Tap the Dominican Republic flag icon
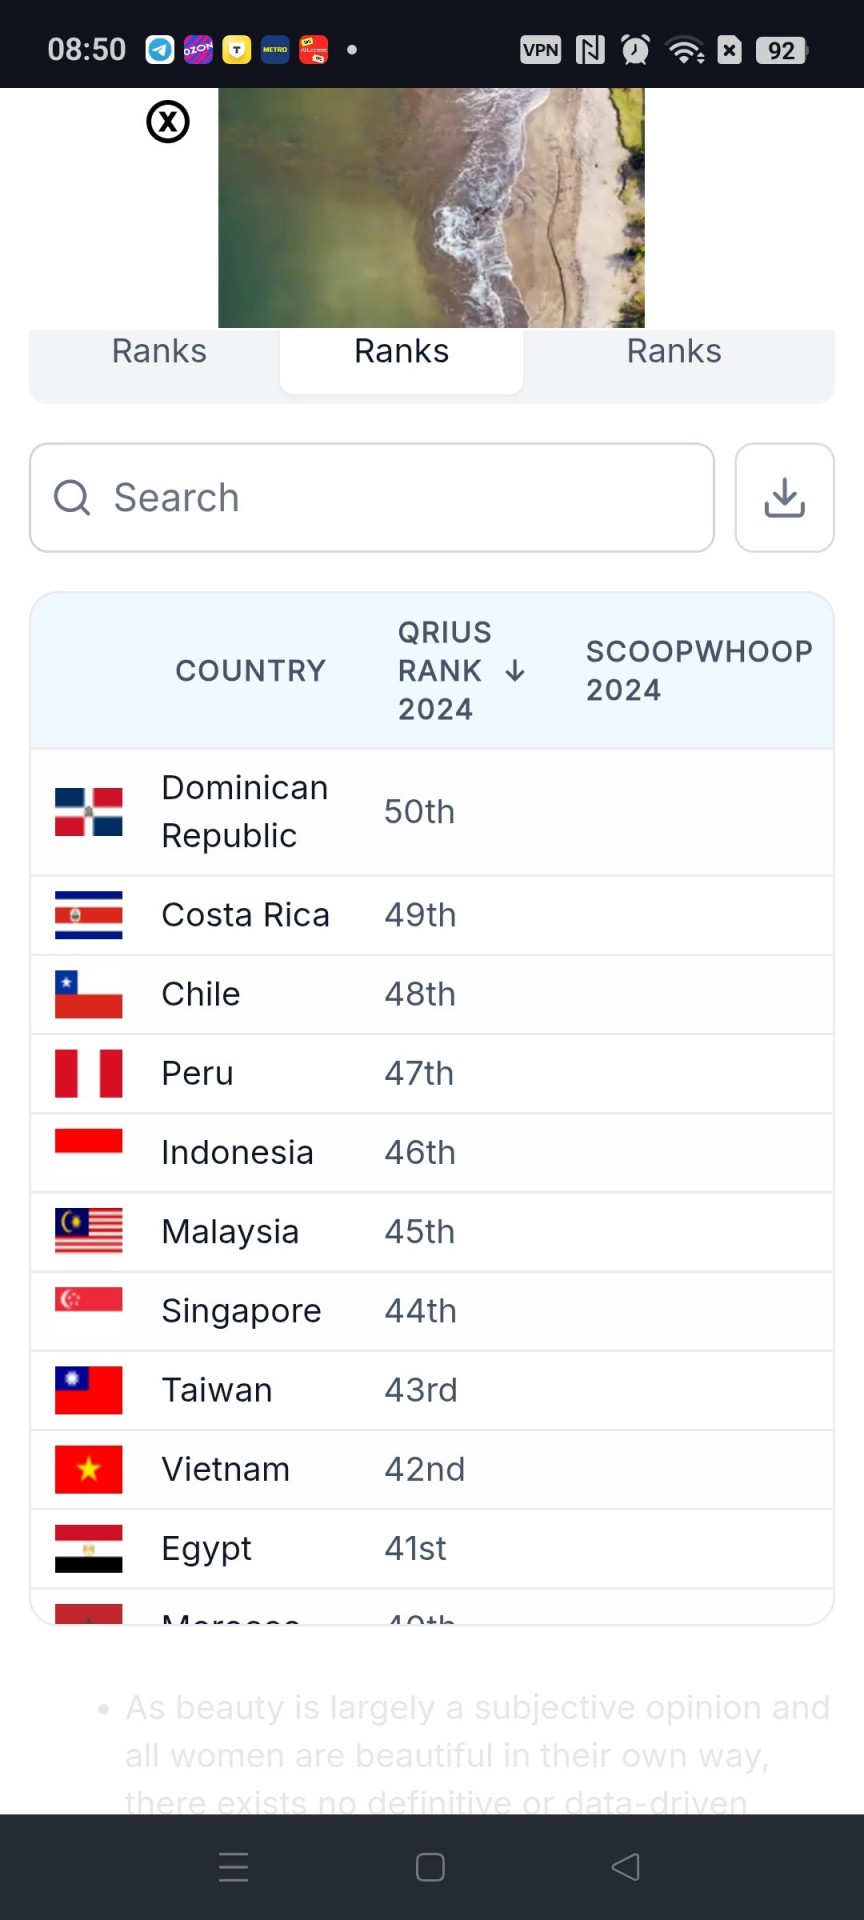864x1920 pixels. 89,812
